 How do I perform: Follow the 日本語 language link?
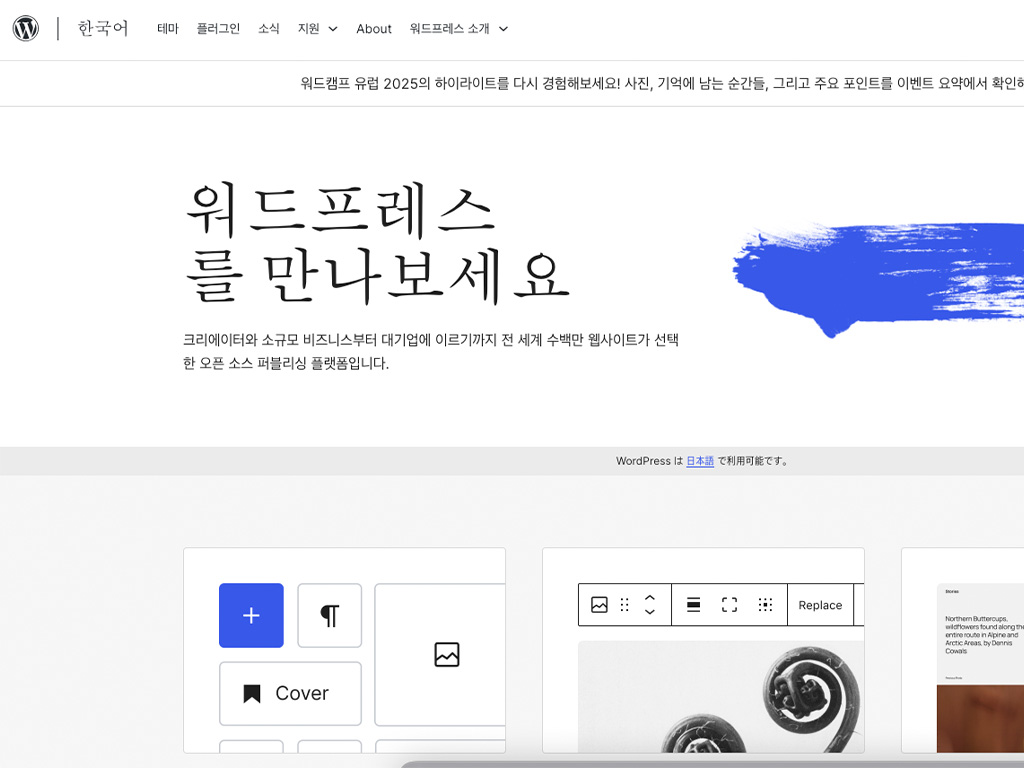coord(699,461)
